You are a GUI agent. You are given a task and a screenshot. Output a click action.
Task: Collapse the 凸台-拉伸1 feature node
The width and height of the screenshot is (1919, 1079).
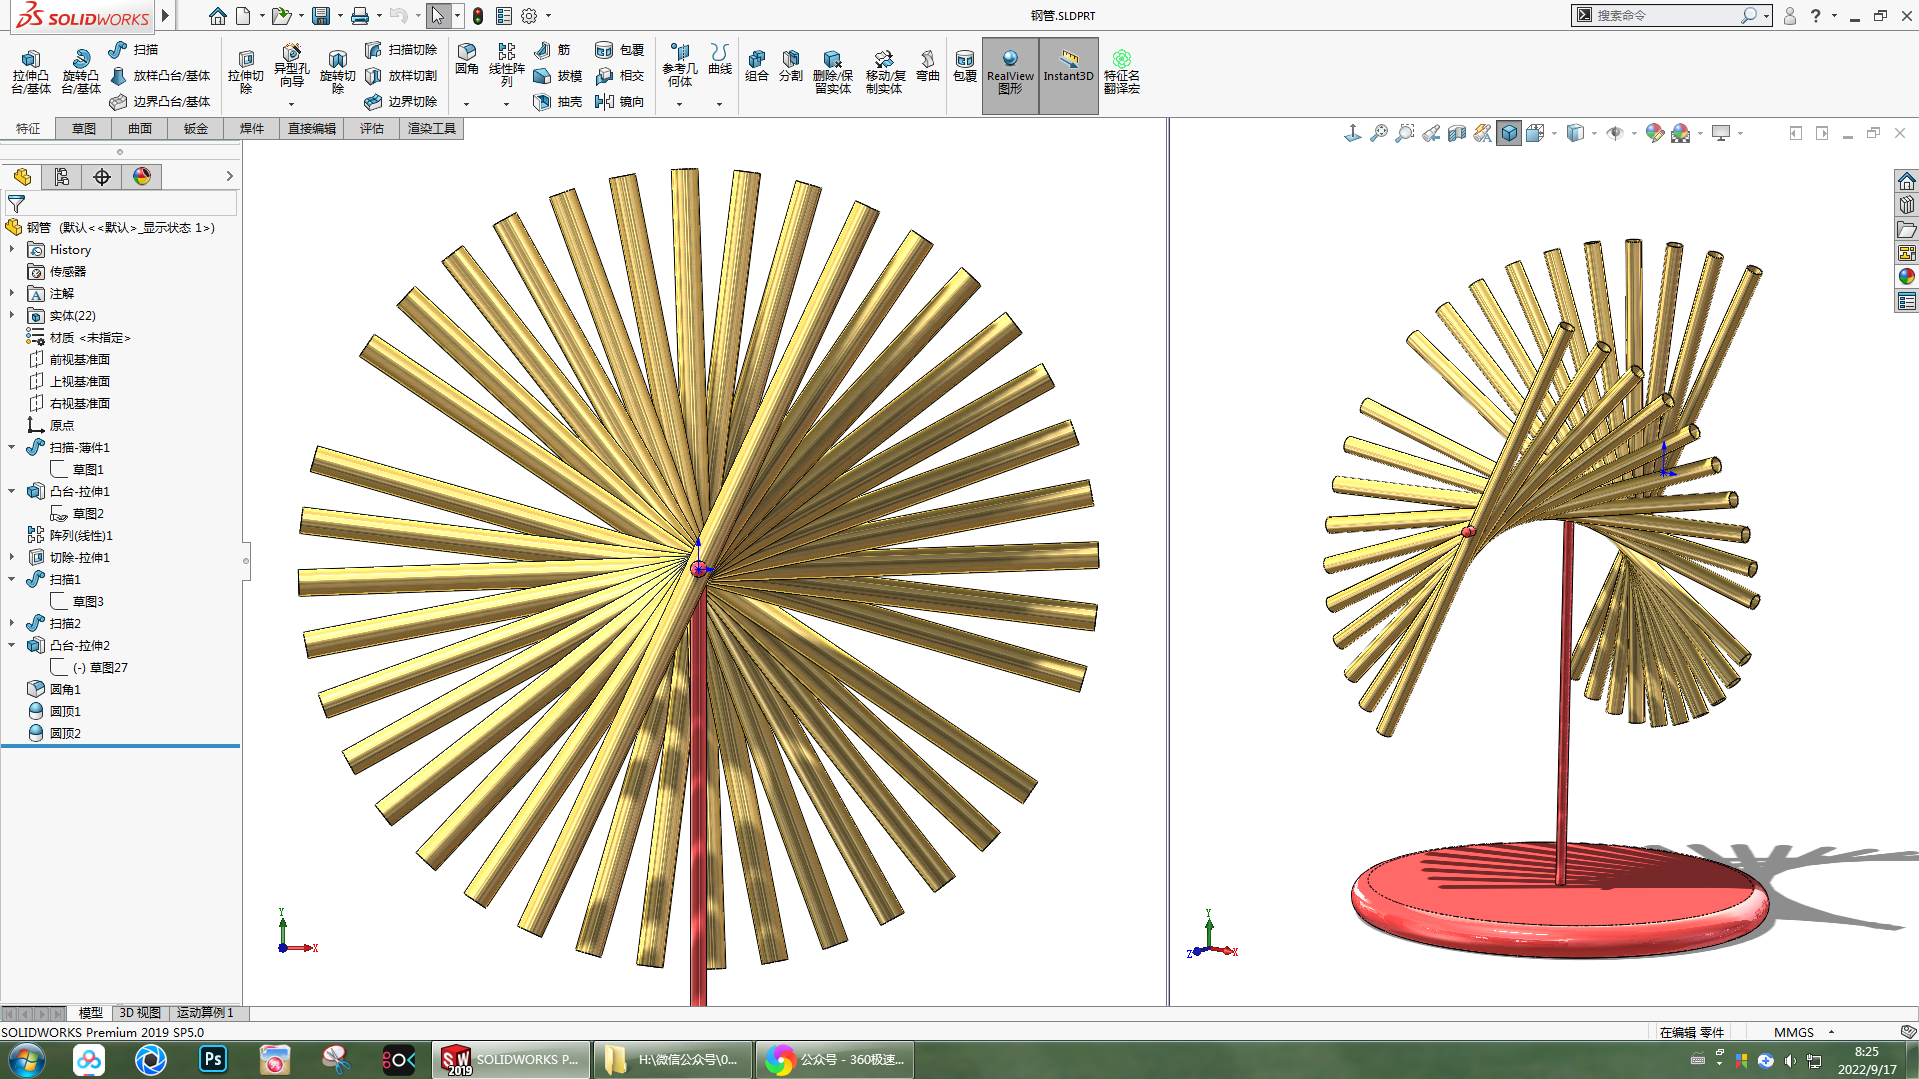[12, 491]
